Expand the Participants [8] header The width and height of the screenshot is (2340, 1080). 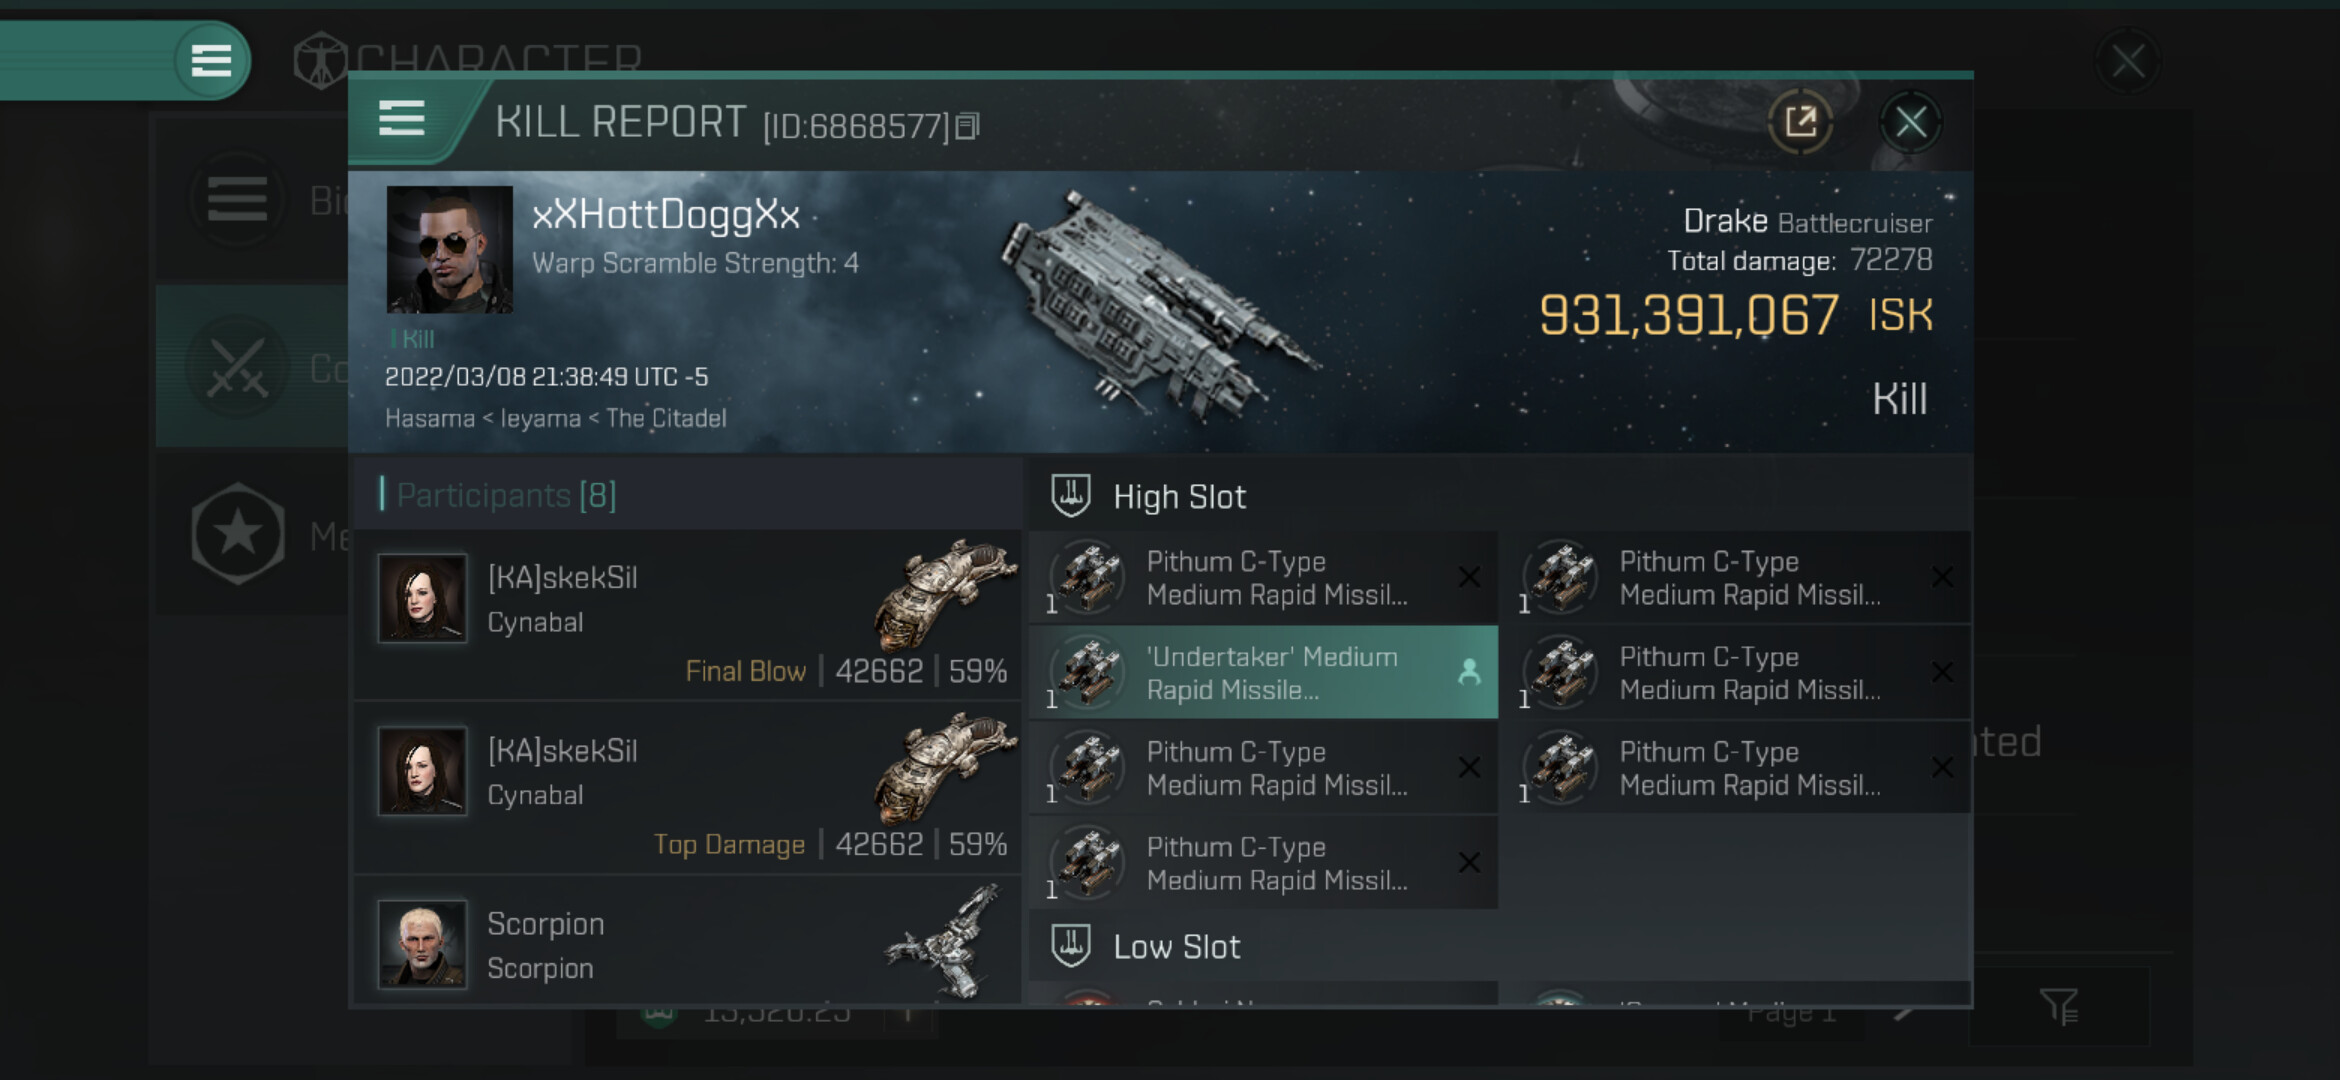[506, 495]
